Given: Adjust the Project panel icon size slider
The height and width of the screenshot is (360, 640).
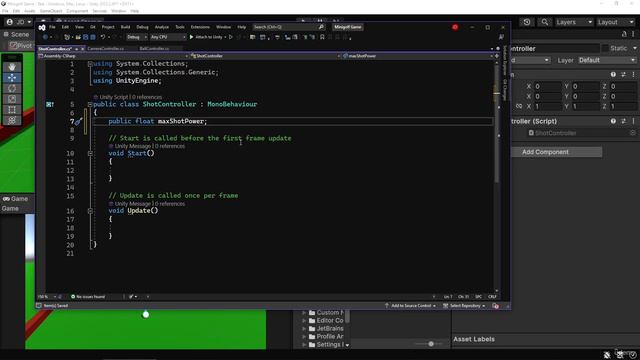Looking at the screenshot, I should click(x=431, y=344).
